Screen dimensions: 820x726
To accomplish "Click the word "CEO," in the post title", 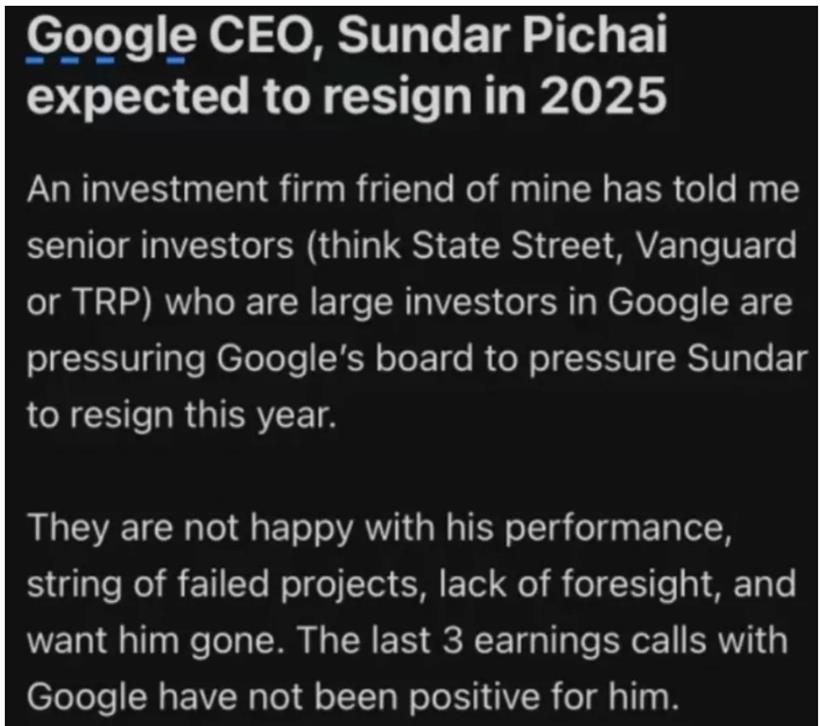I will [x=265, y=36].
